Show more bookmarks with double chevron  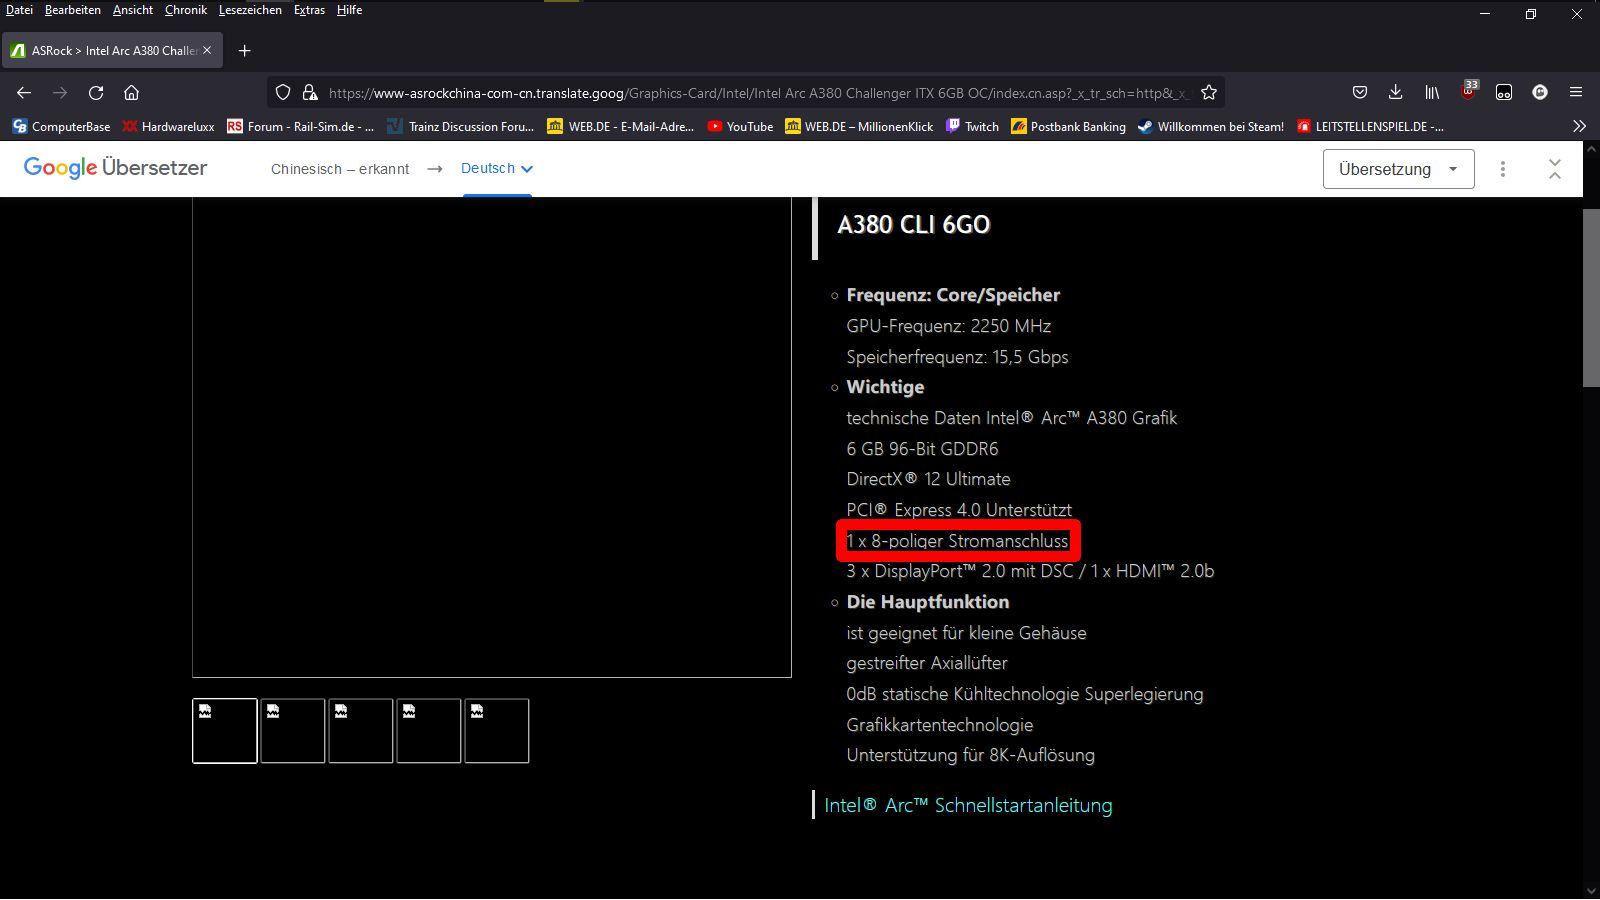(x=1579, y=126)
